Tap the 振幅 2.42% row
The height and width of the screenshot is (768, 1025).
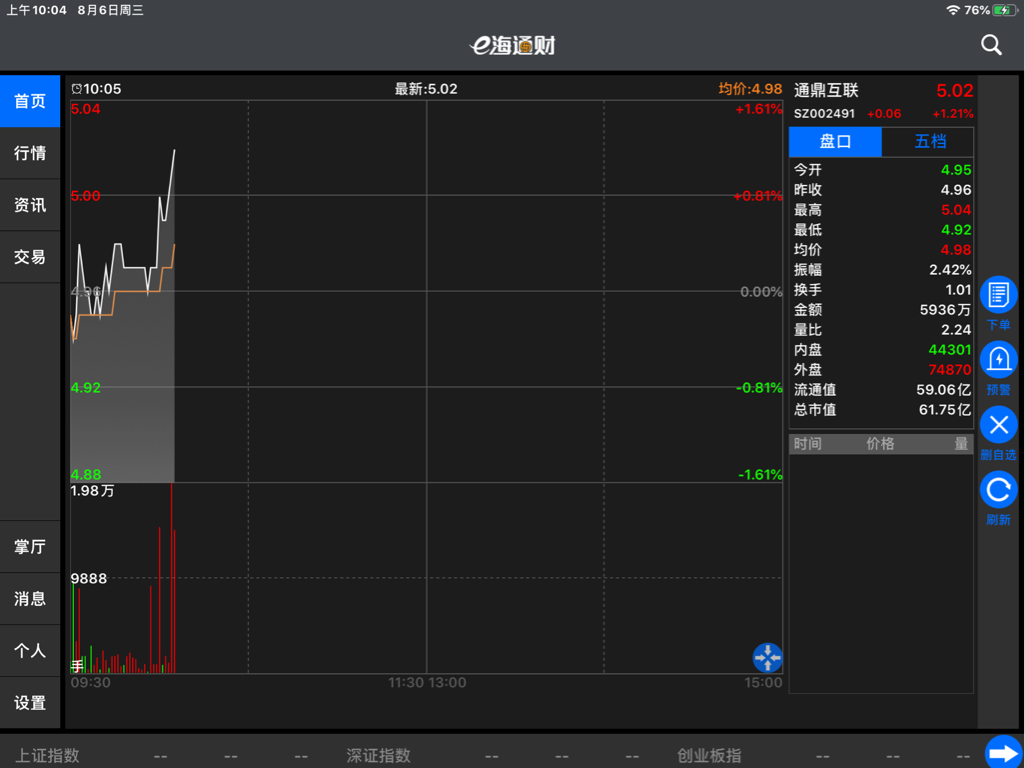pyautogui.click(x=882, y=270)
